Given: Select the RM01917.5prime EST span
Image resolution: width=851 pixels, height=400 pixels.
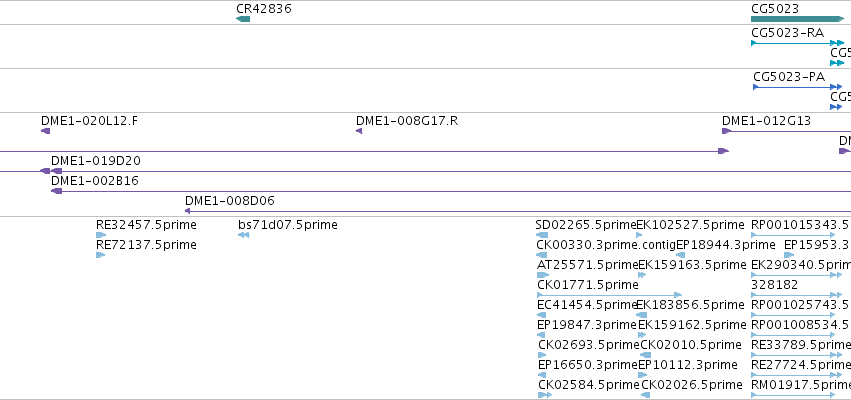Looking at the screenshot, I should pos(793,395).
